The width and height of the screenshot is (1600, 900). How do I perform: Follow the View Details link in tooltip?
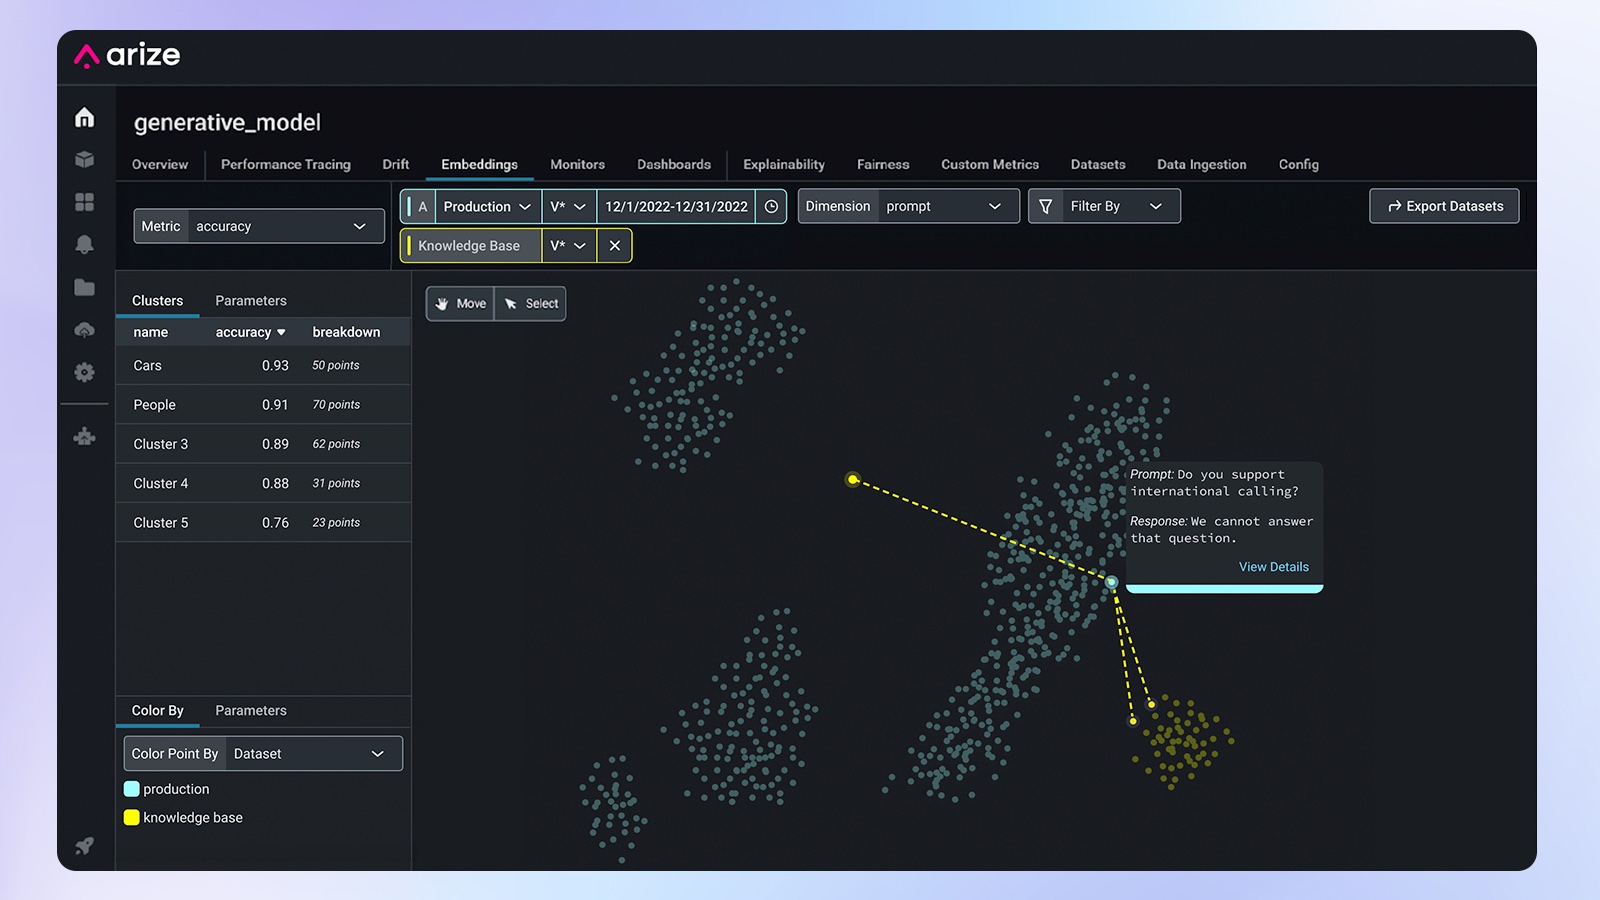[x=1273, y=567]
